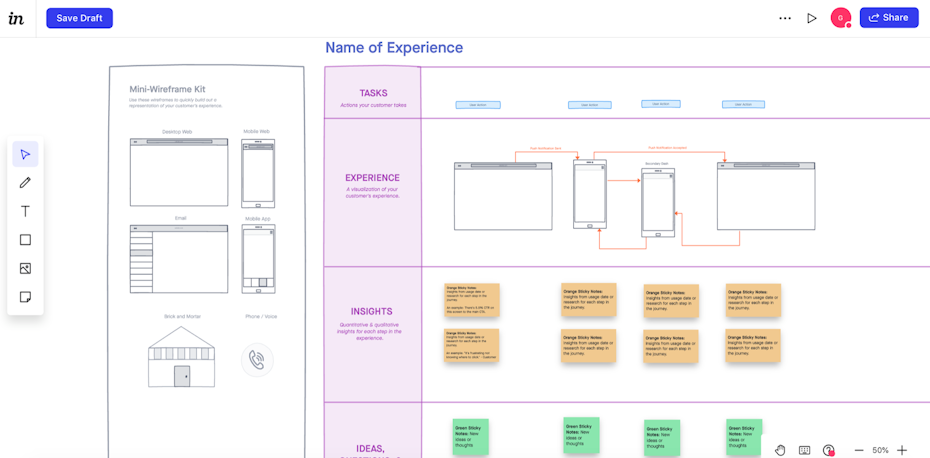Viewport: 930px width, 458px height.
Task: Open the Image insert tool
Action: (x=25, y=268)
